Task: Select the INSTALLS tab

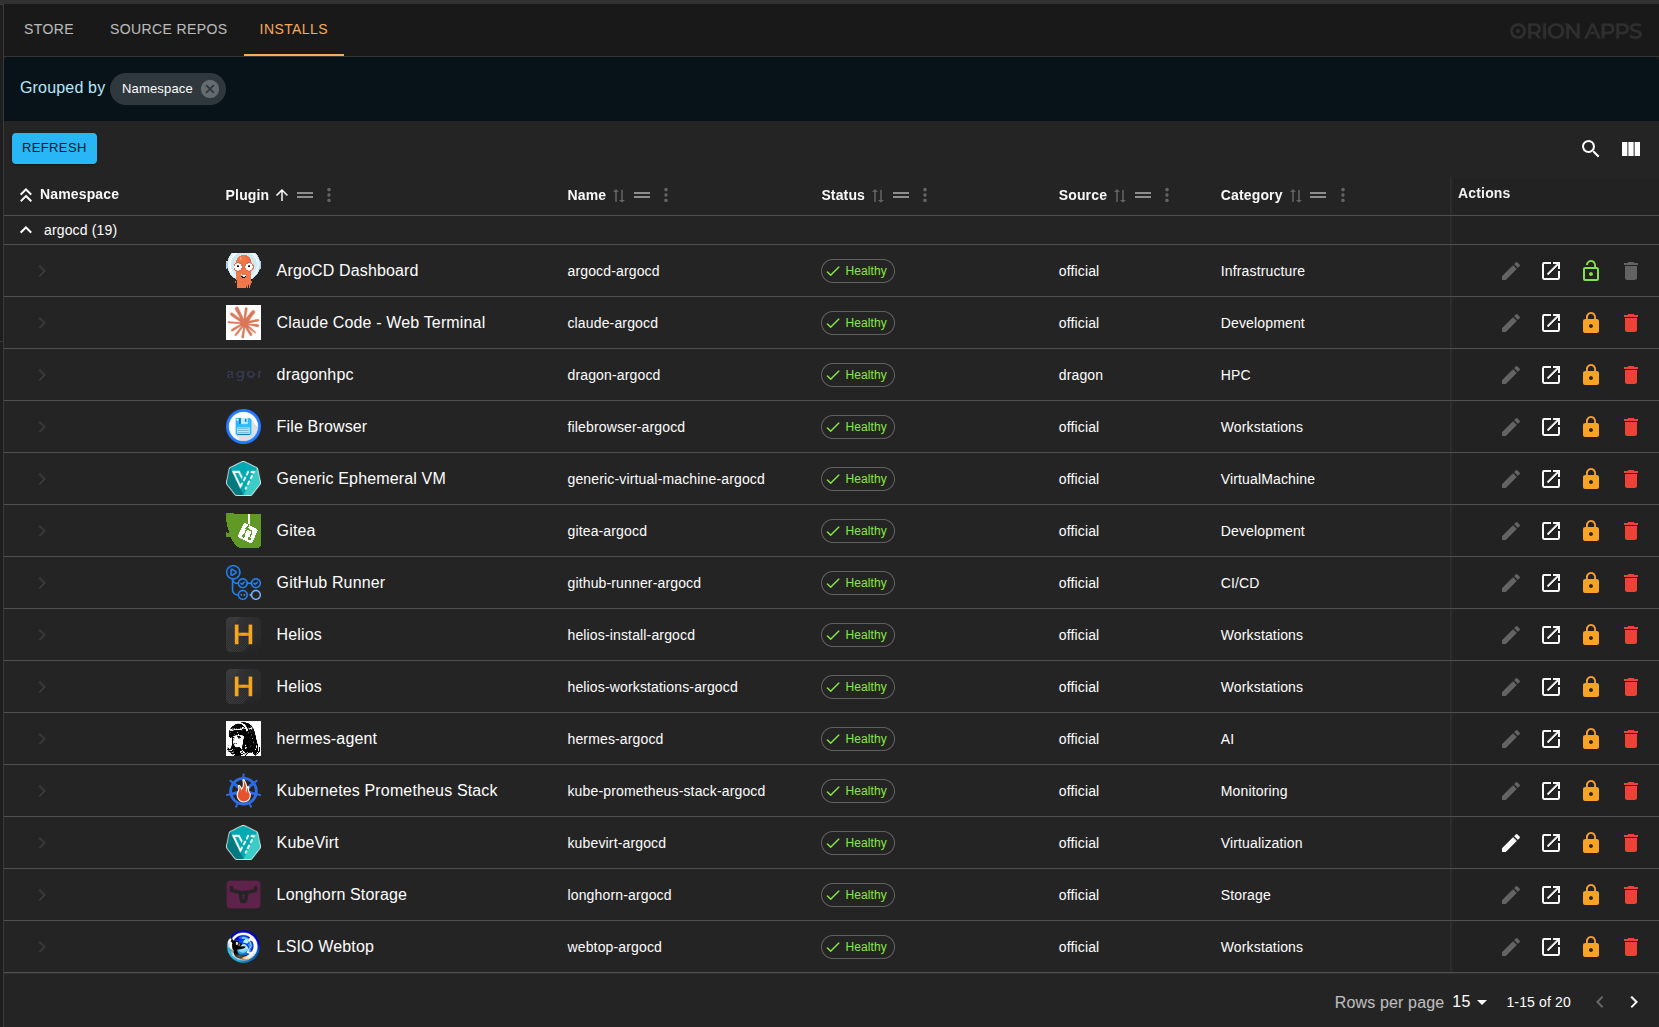Action: tap(294, 29)
